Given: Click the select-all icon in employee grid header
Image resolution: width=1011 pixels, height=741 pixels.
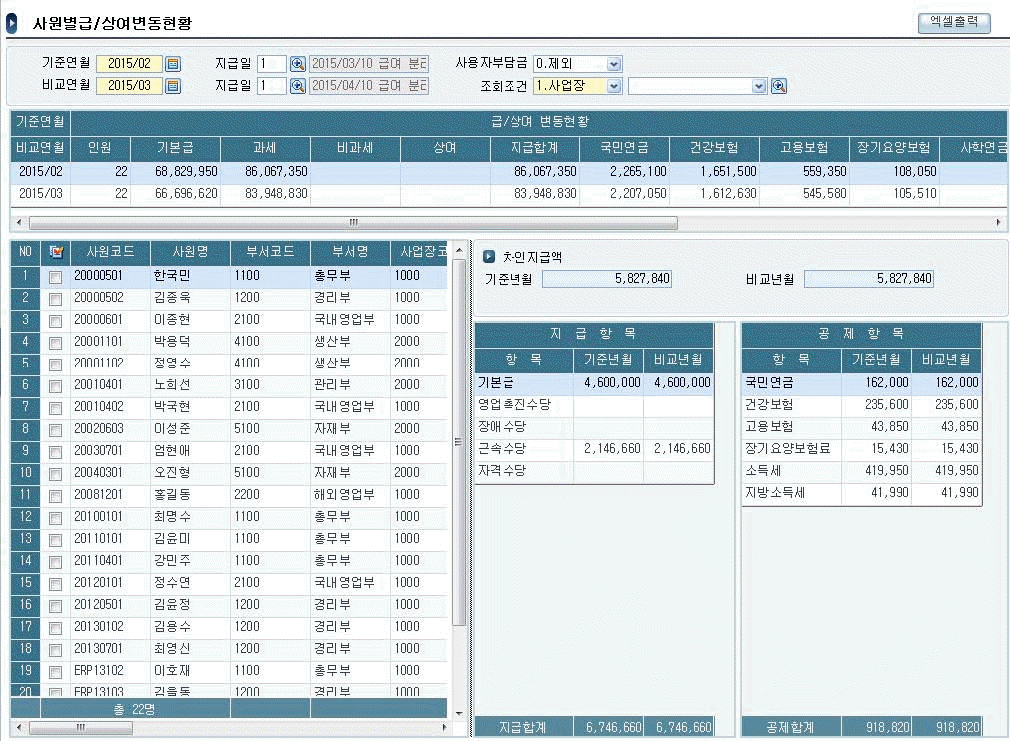Looking at the screenshot, I should pos(55,252).
